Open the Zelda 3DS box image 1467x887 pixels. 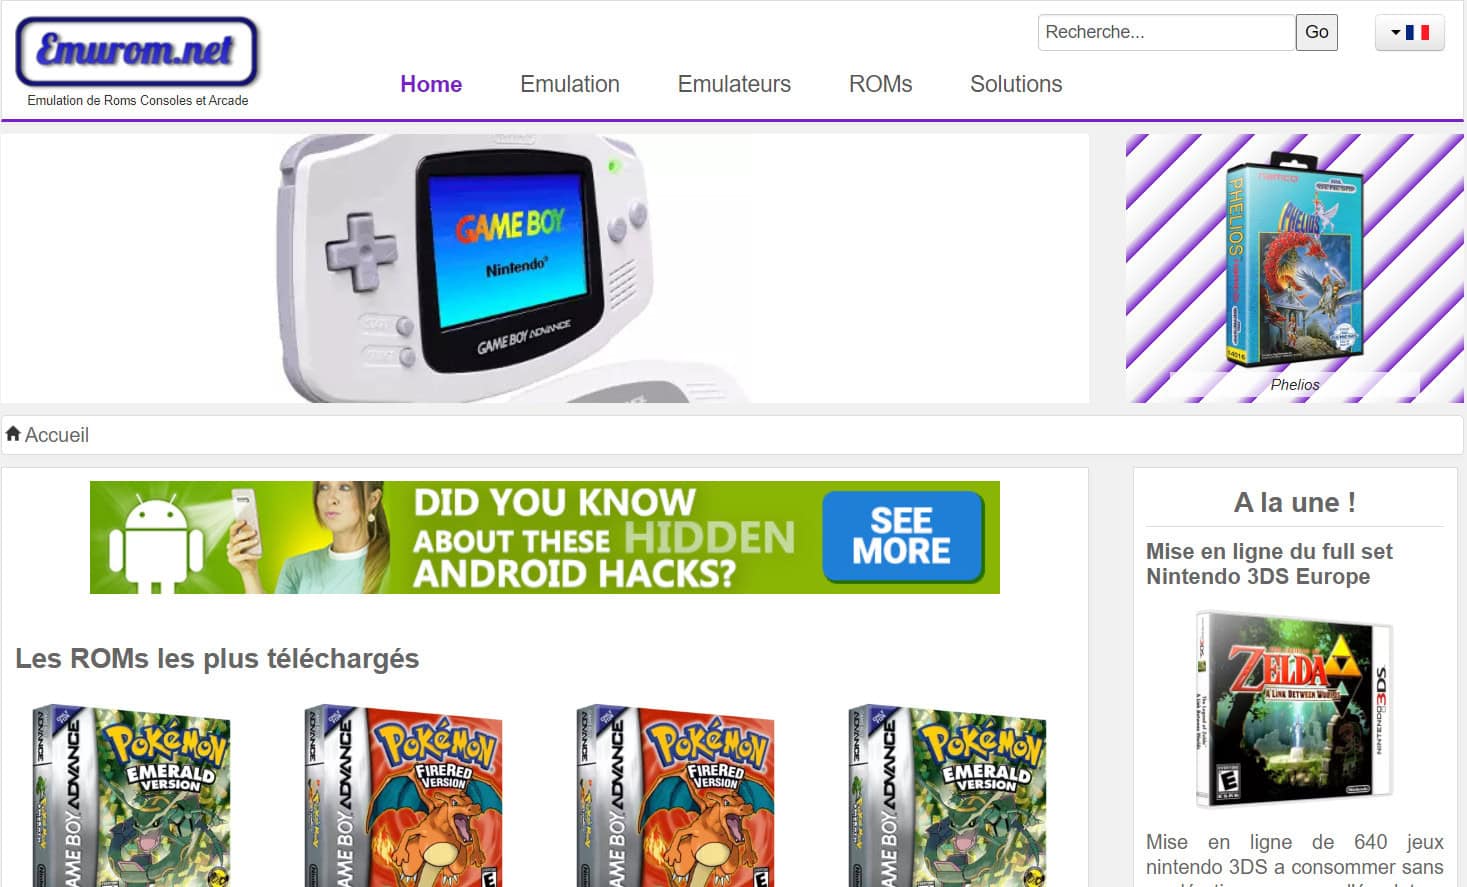coord(1294,709)
